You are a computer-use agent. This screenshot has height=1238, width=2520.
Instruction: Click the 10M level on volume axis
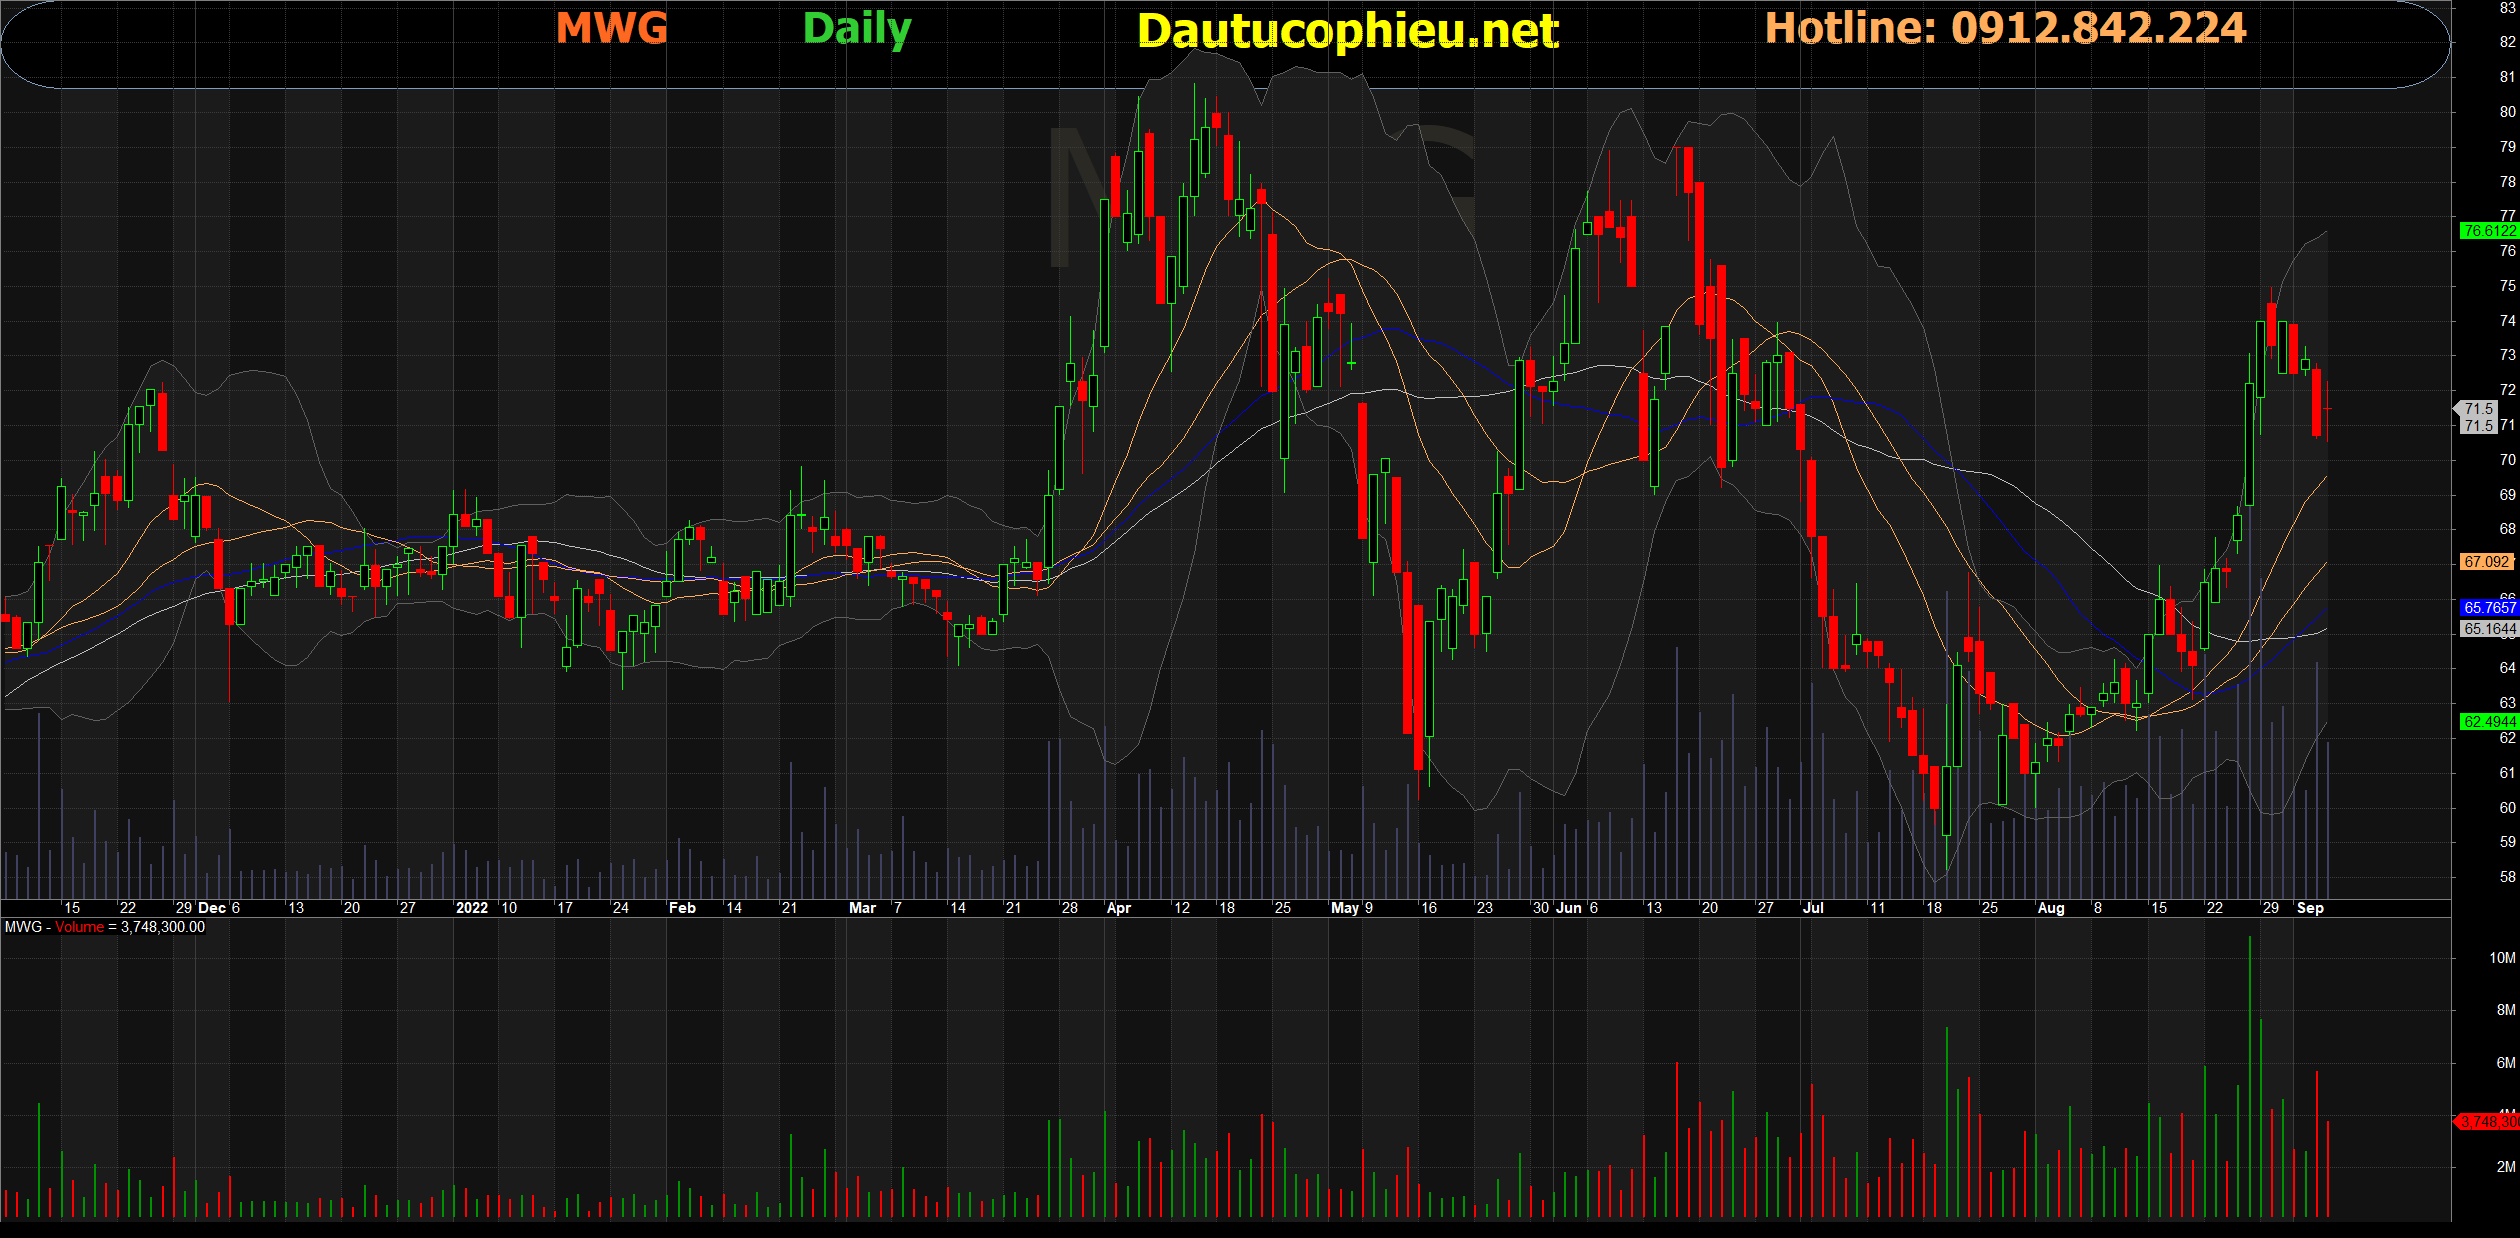(2501, 958)
